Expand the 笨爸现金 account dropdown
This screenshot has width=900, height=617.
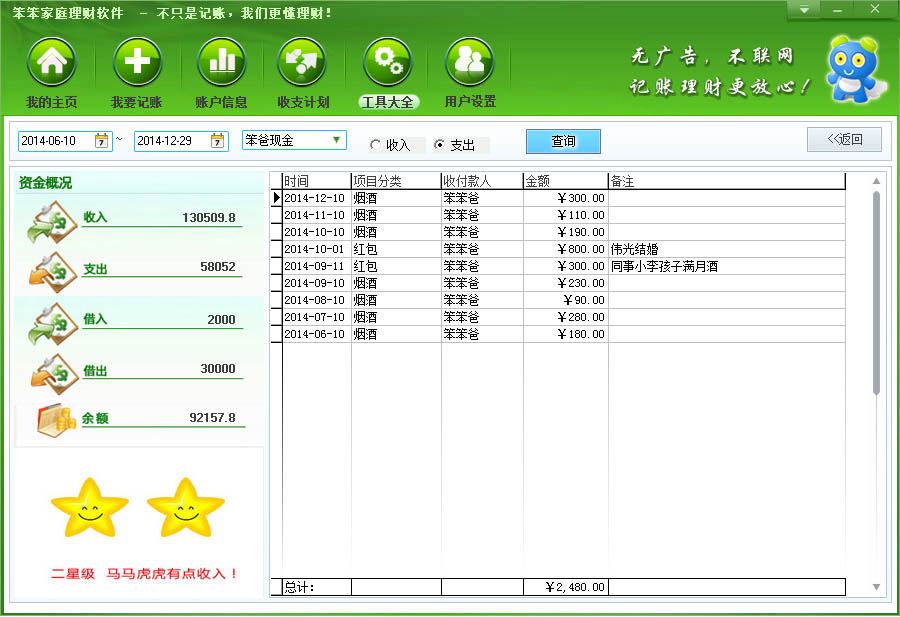coord(336,140)
